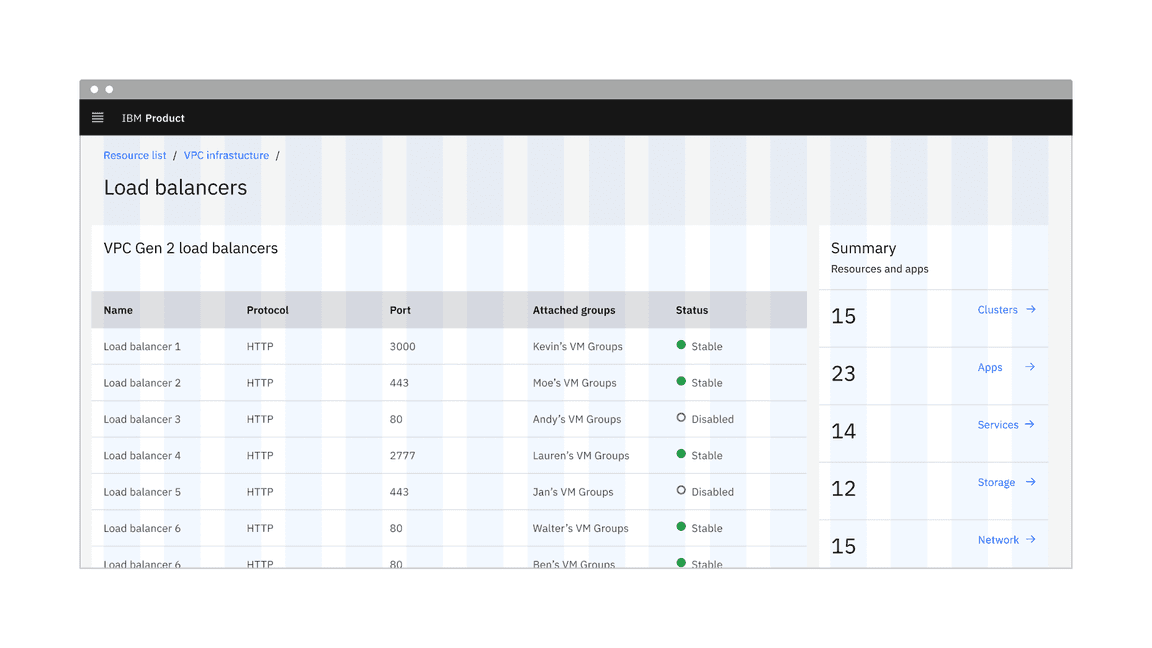The width and height of the screenshot is (1152, 648).
Task: Click the arrow icon next to Services
Action: pos(1030,425)
